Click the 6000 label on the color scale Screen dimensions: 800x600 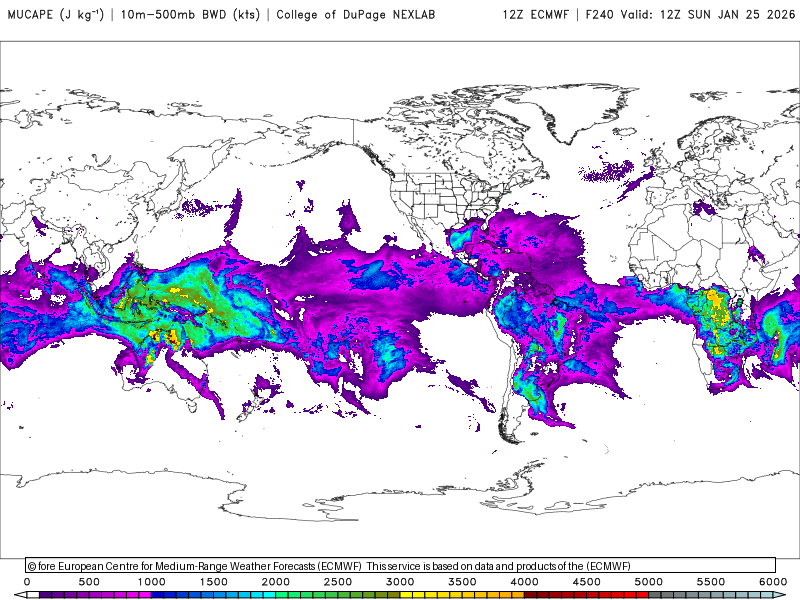(773, 582)
